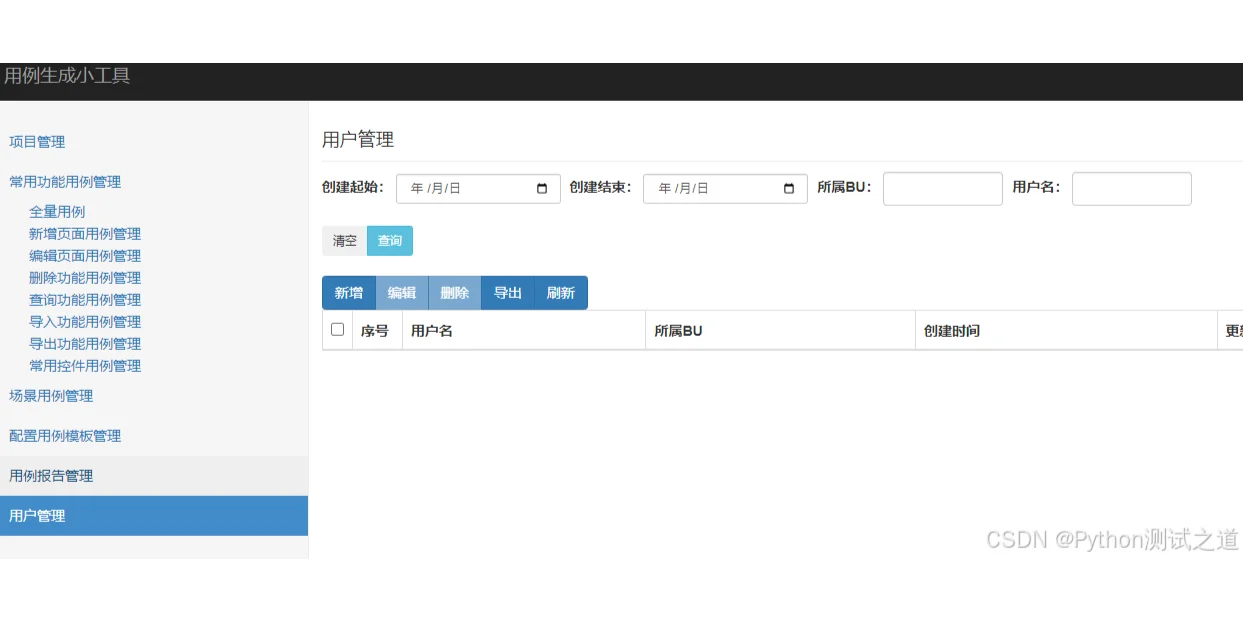Screen dimensions: 1243x621
Task: Click the 查询 search button
Action: point(390,240)
